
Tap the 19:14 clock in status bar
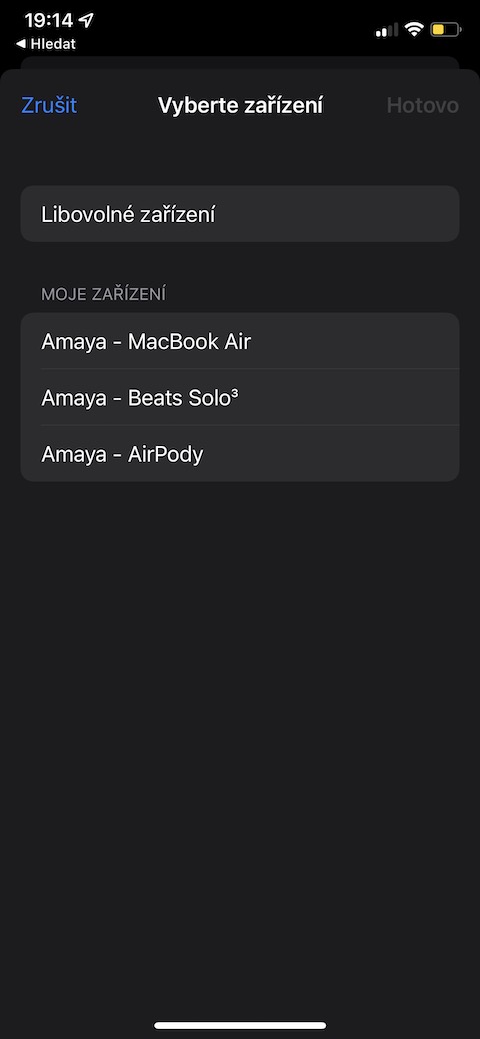pyautogui.click(x=48, y=20)
